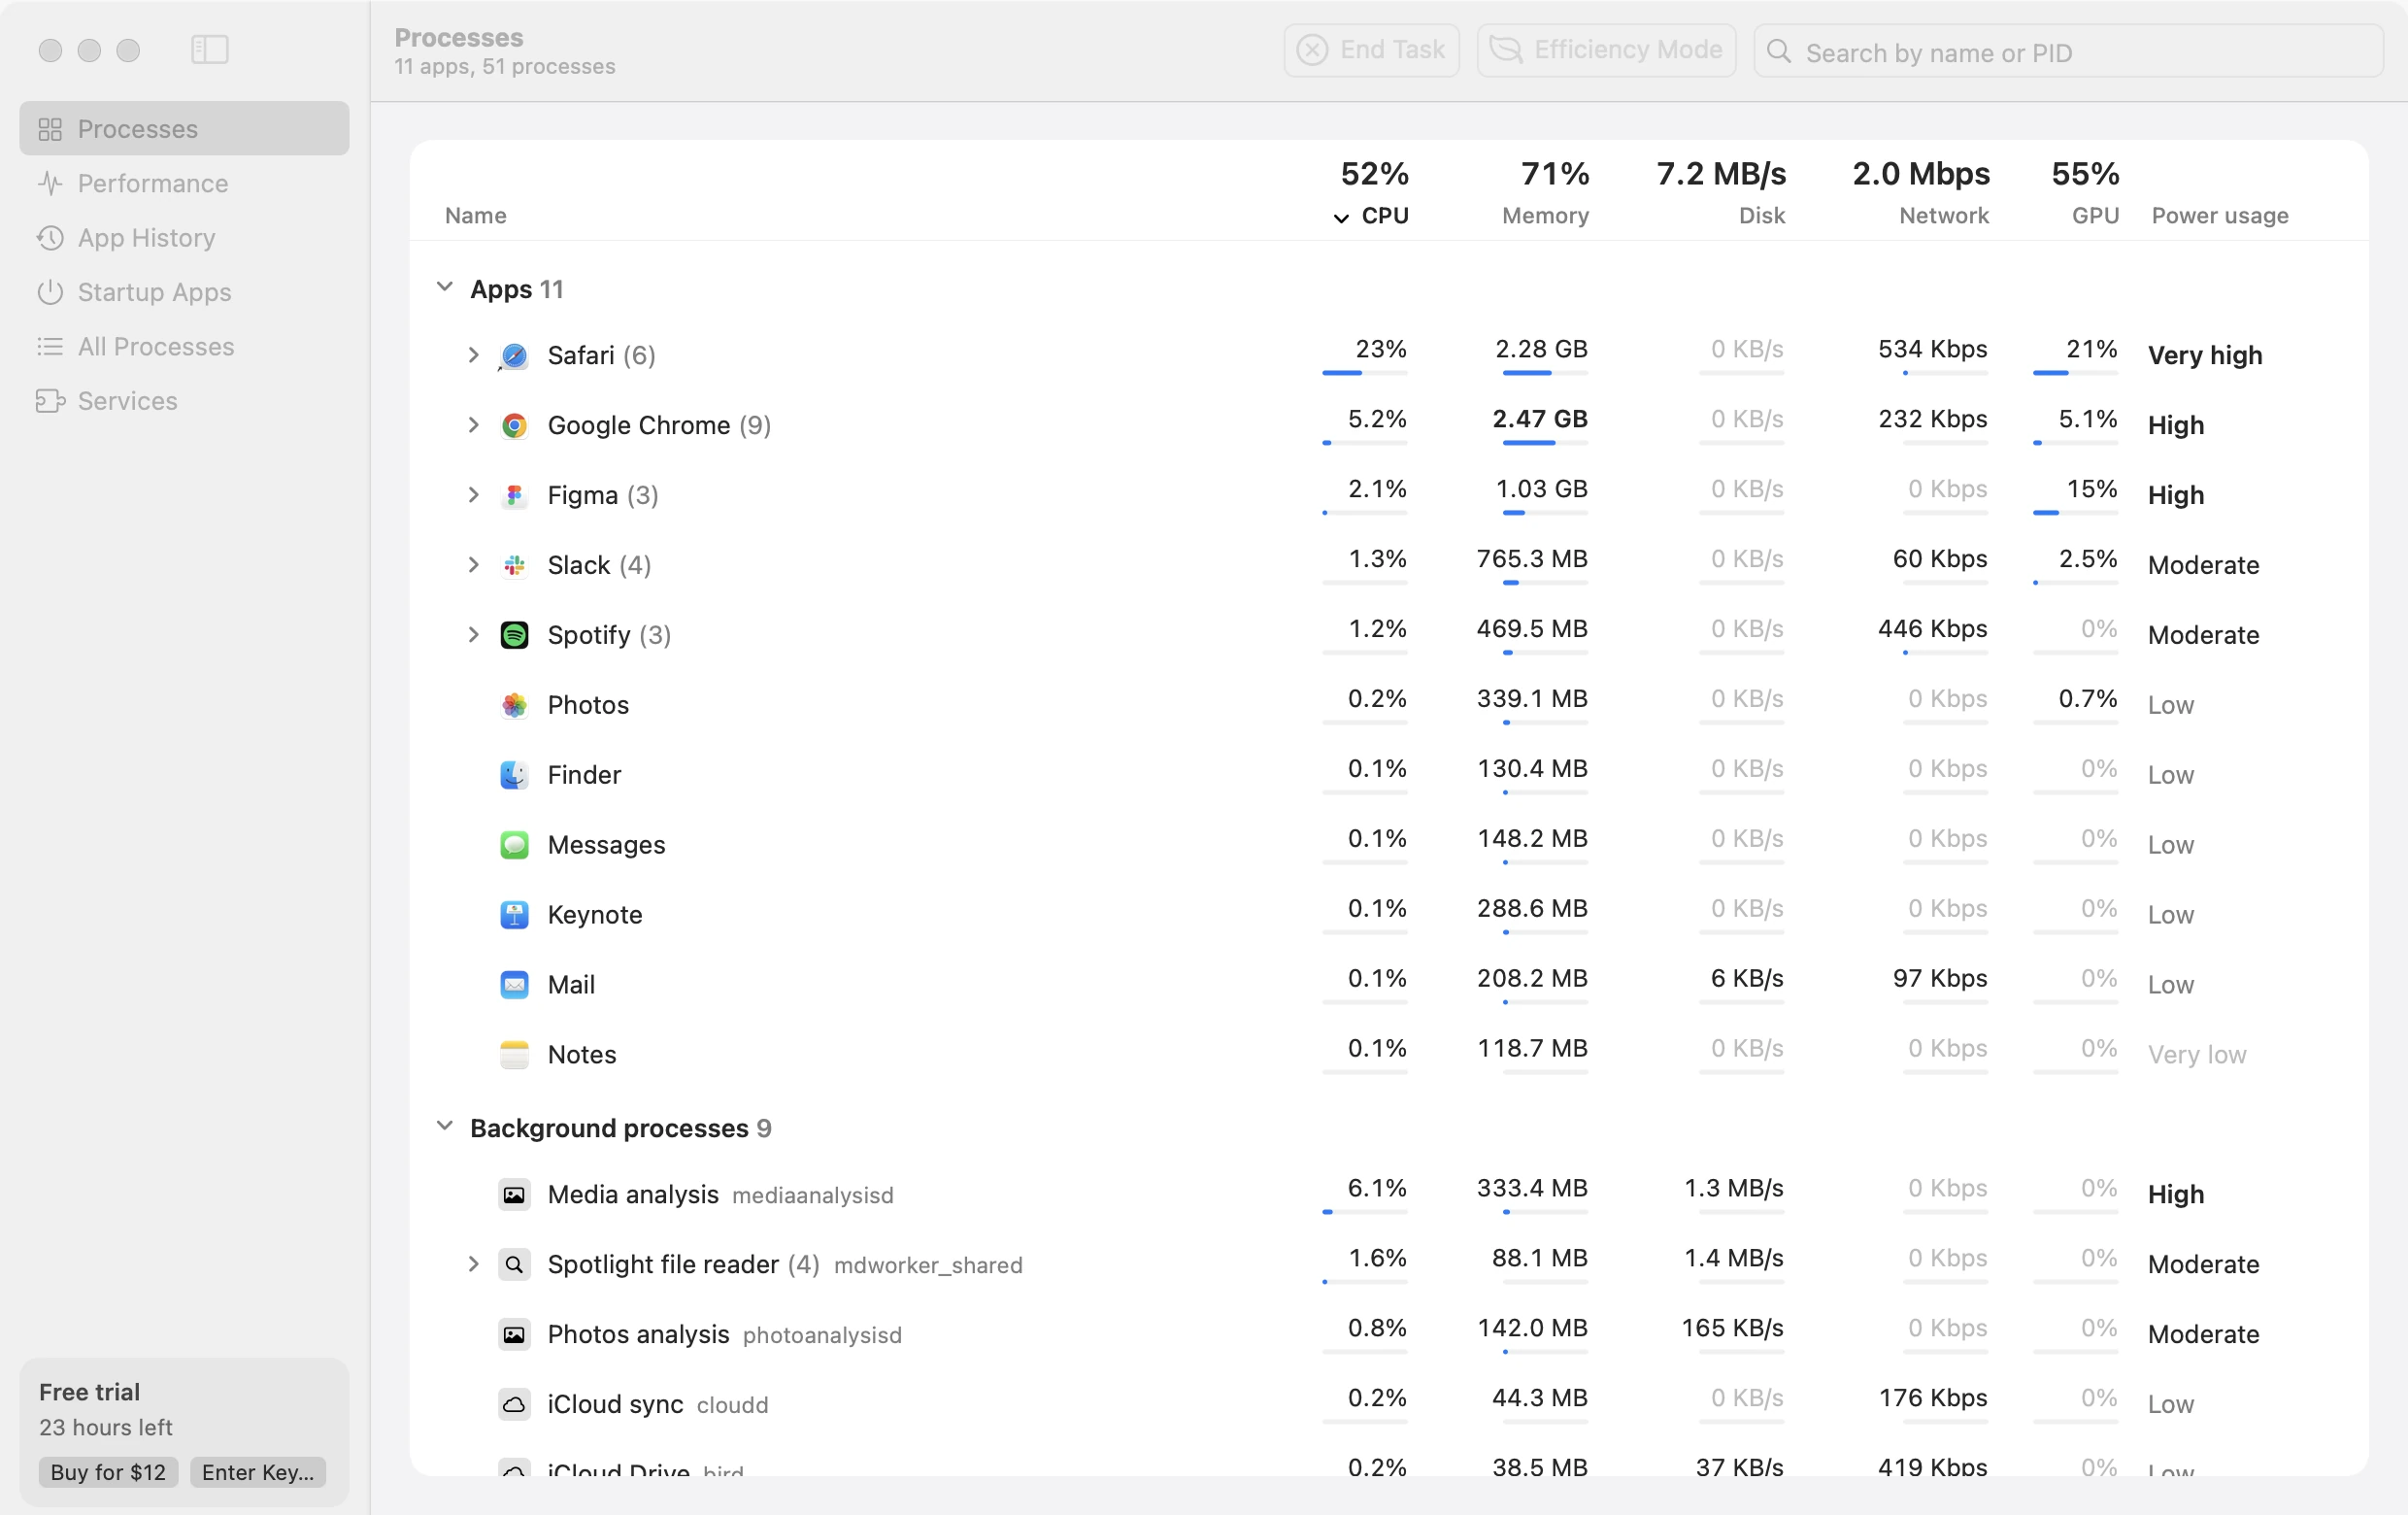
Task: Expand the Safari process group
Action: coord(473,355)
